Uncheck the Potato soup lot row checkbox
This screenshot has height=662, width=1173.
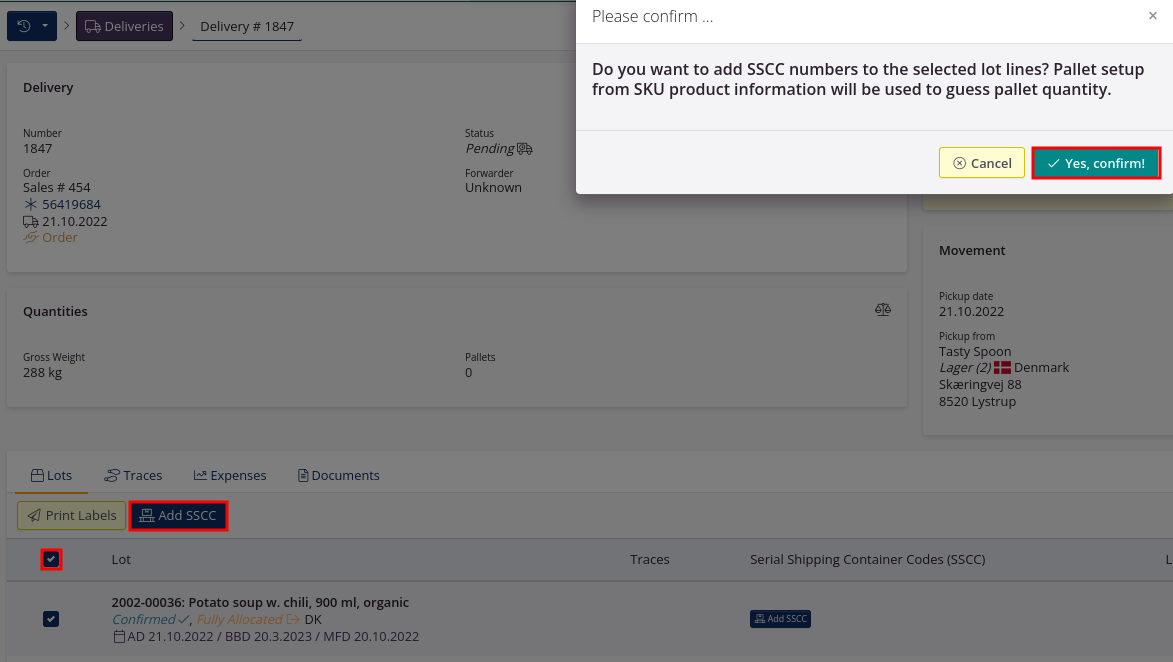point(51,619)
